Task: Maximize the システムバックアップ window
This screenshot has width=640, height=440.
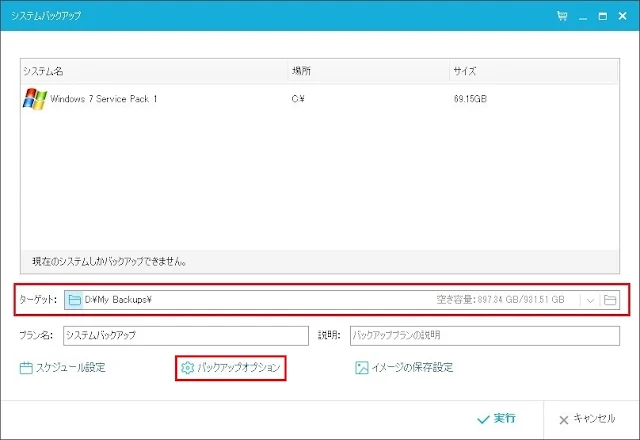Action: click(x=602, y=16)
